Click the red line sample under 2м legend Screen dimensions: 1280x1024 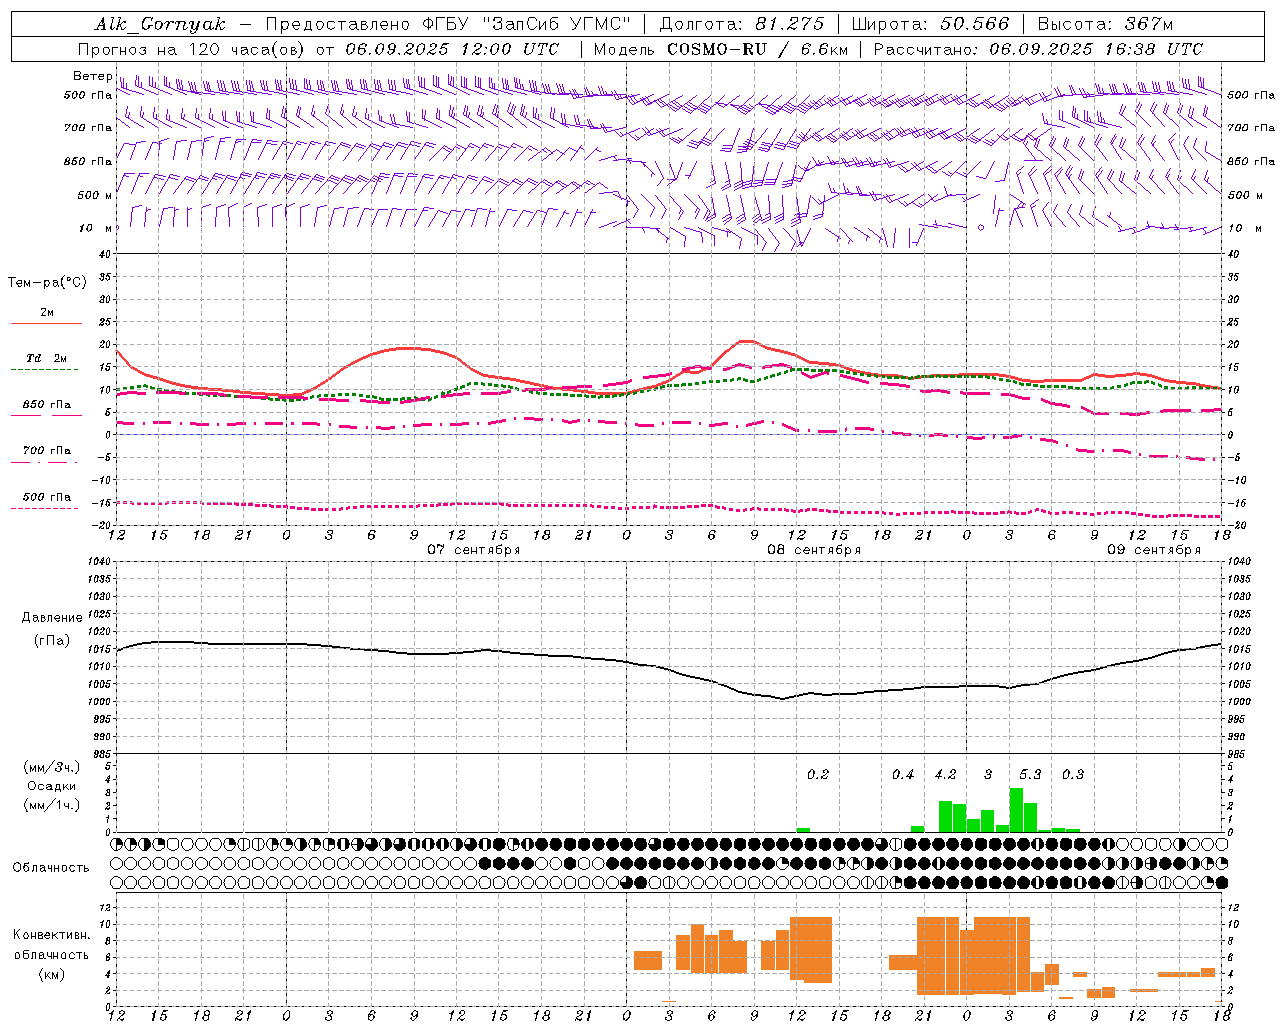[x=46, y=324]
